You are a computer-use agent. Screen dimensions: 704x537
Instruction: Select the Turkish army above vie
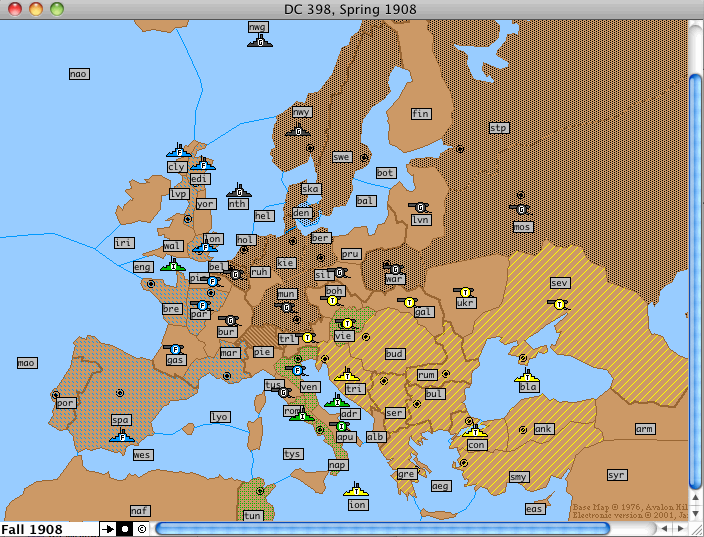coord(346,323)
